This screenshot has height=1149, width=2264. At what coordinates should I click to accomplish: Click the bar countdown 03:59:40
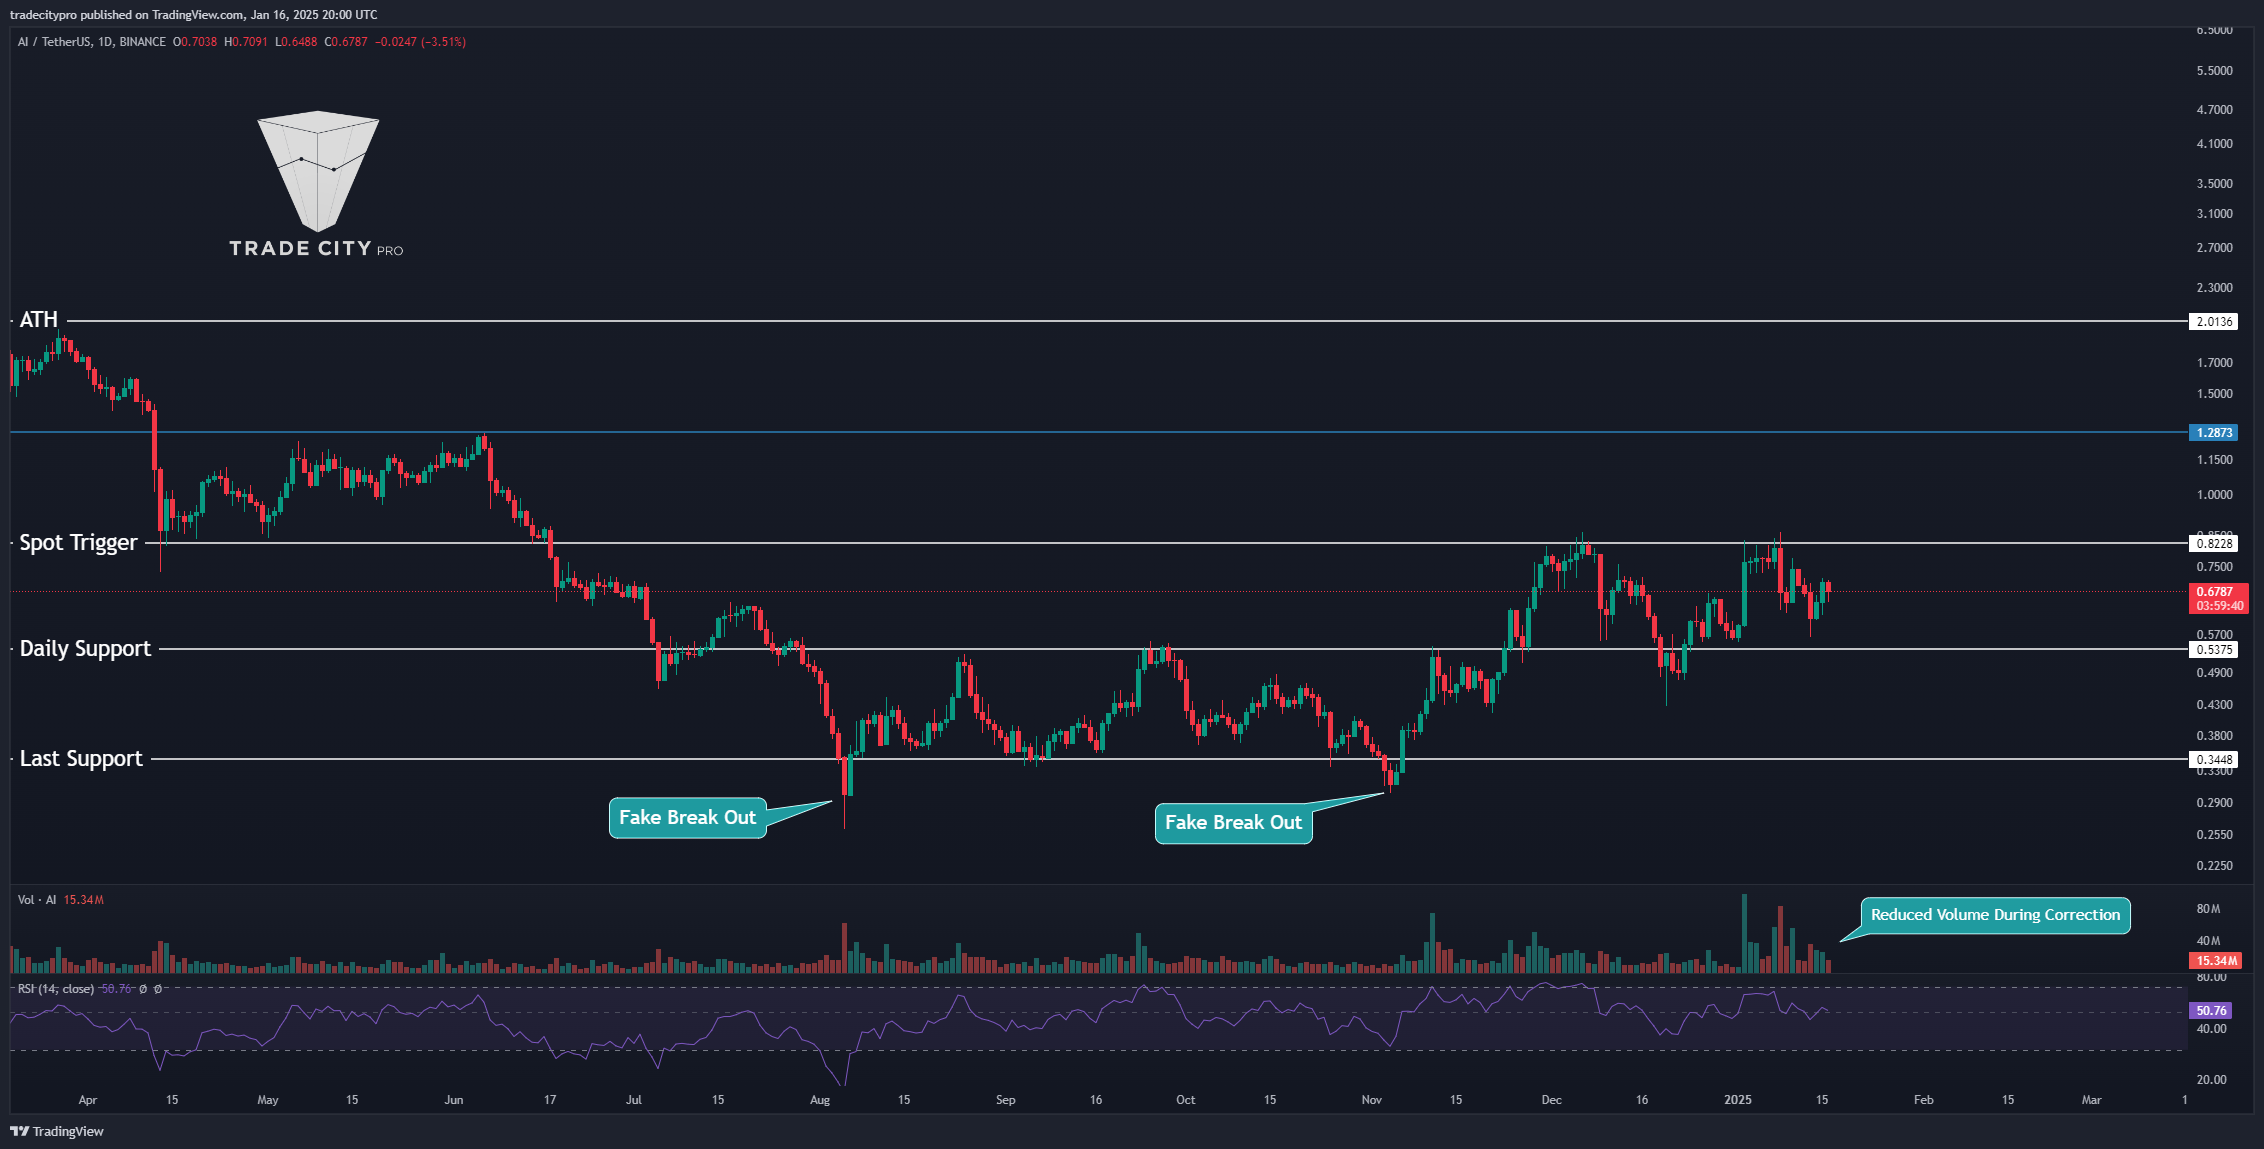tap(2218, 606)
